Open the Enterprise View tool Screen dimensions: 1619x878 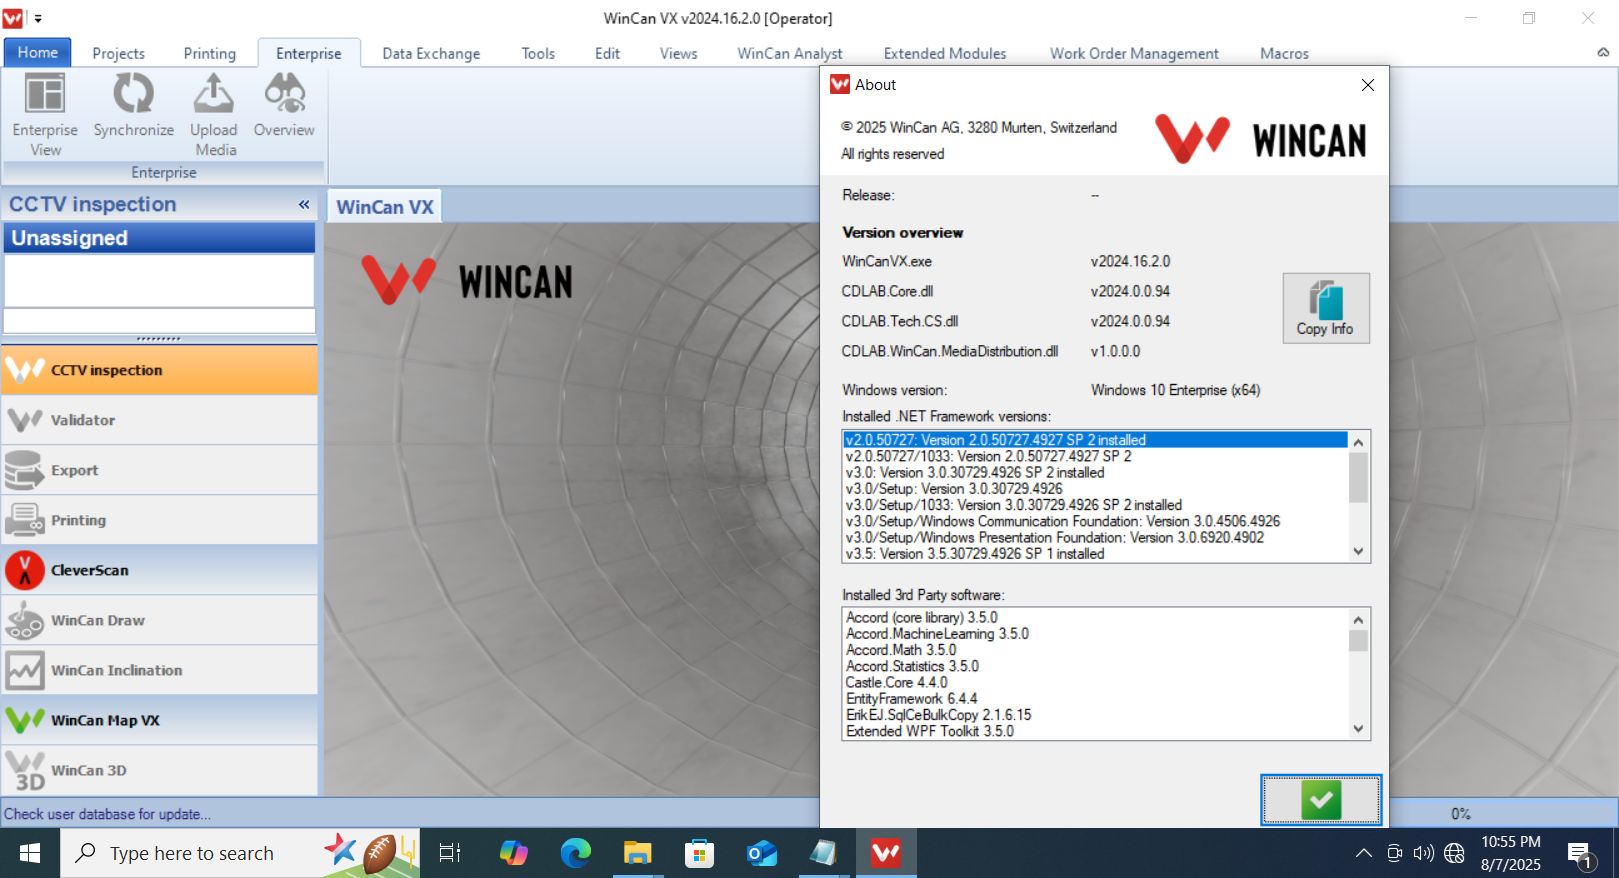45,114
